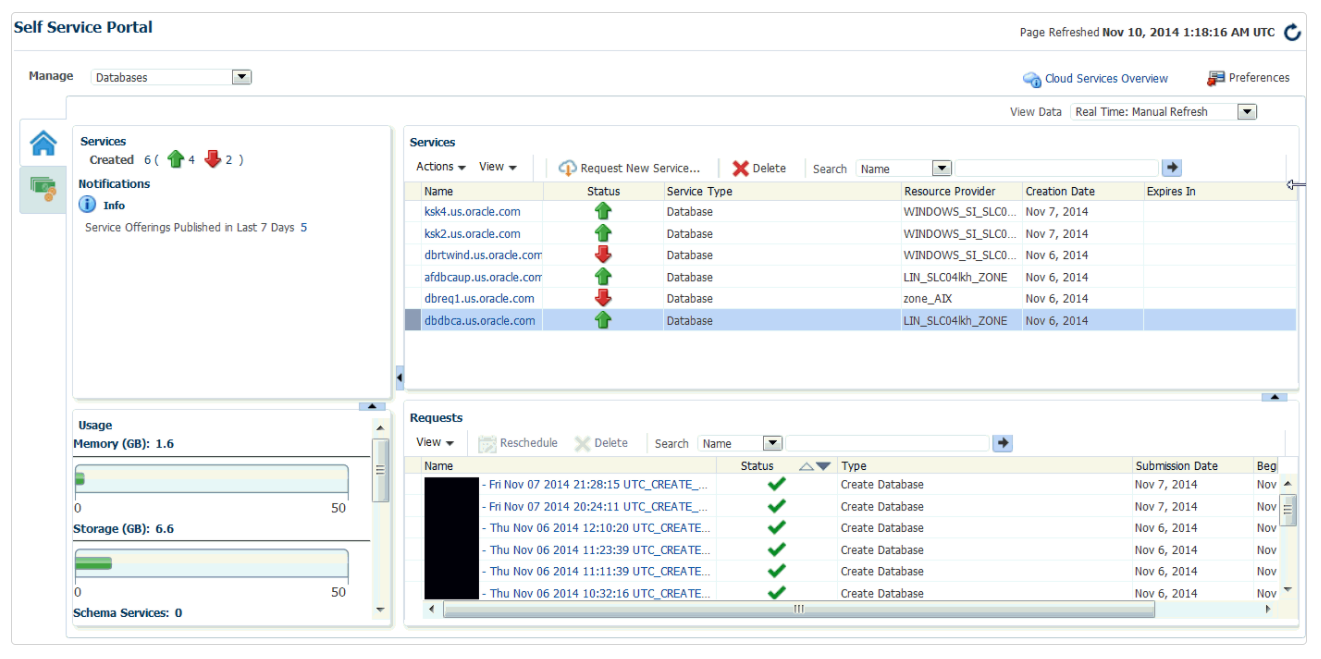Run the Requests search with the arrow icon
The width and height of the screenshot is (1321, 659).
point(1001,442)
